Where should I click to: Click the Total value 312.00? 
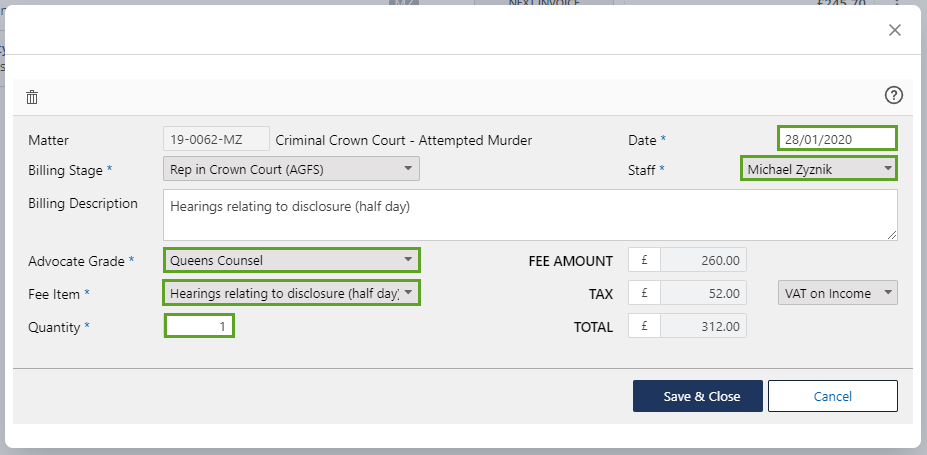(703, 326)
